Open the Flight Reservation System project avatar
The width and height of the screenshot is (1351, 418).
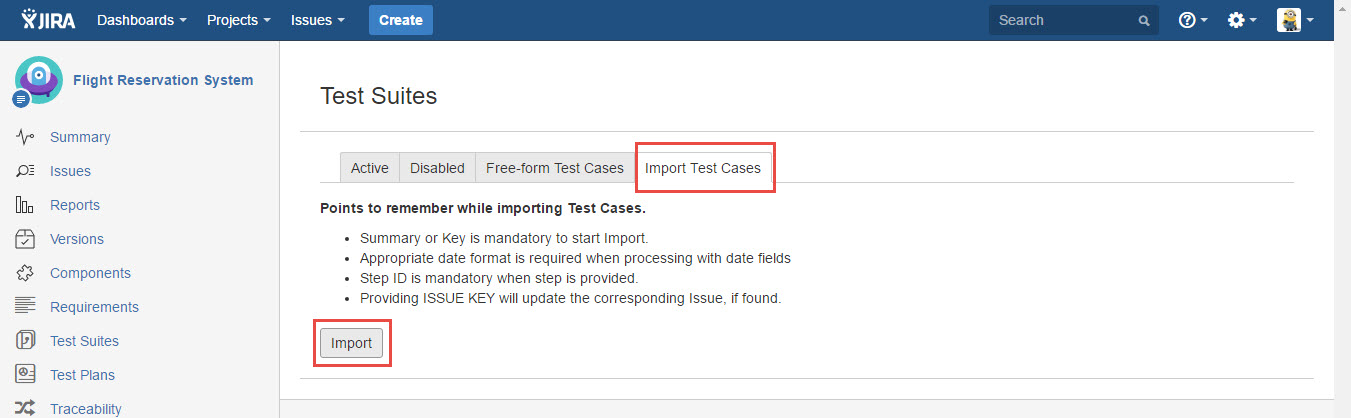pos(38,81)
